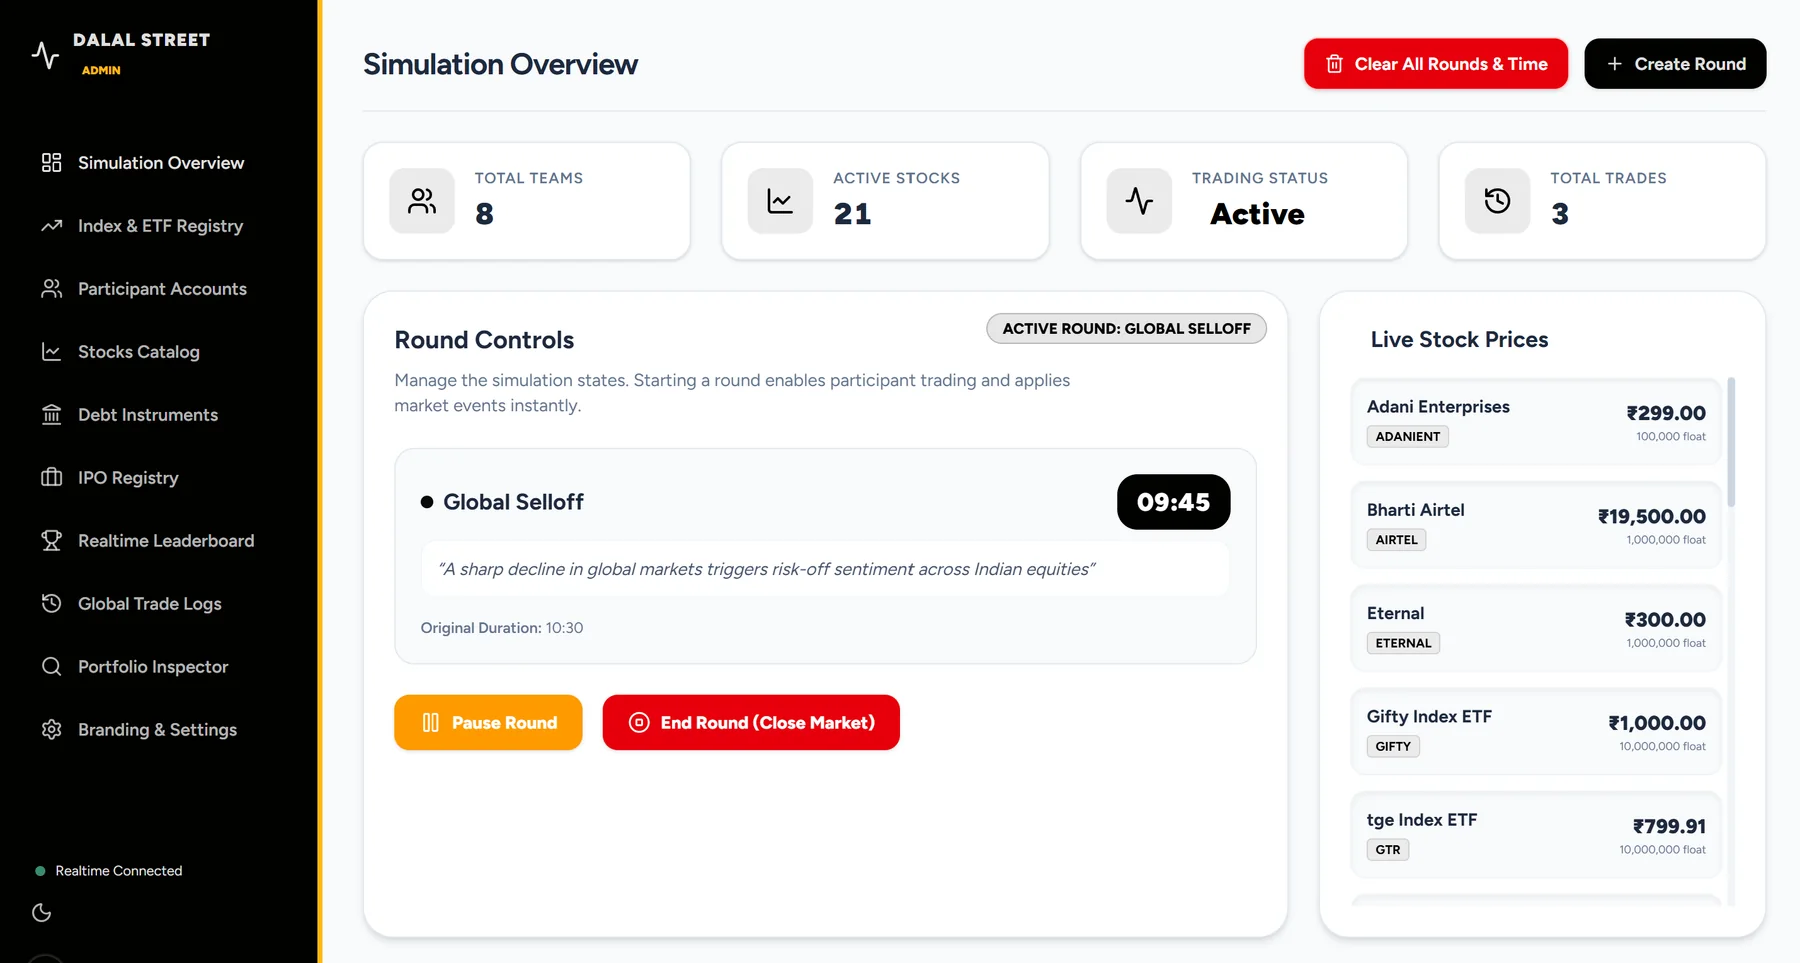Click the Create Round button
This screenshot has width=1800, height=963.
tap(1675, 64)
